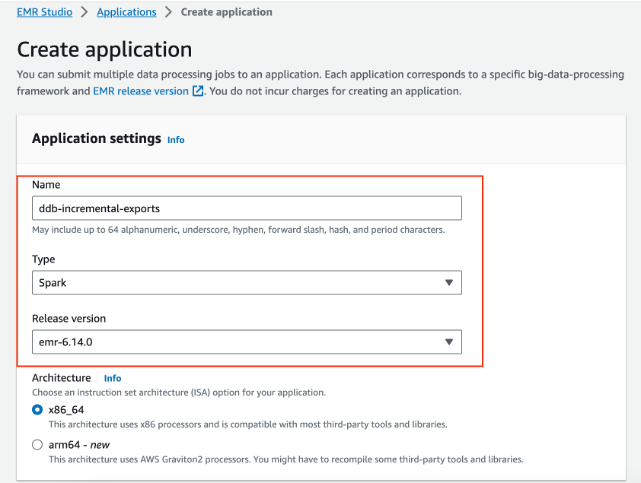The height and width of the screenshot is (483, 641).
Task: Open the EMR Studio breadcrumb link
Action: coord(45,12)
